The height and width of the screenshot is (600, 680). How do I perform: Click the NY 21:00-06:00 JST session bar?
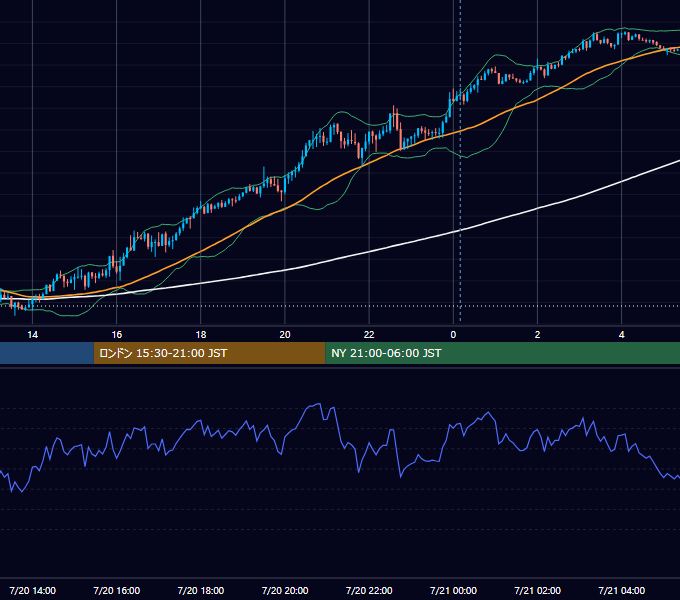(x=503, y=353)
